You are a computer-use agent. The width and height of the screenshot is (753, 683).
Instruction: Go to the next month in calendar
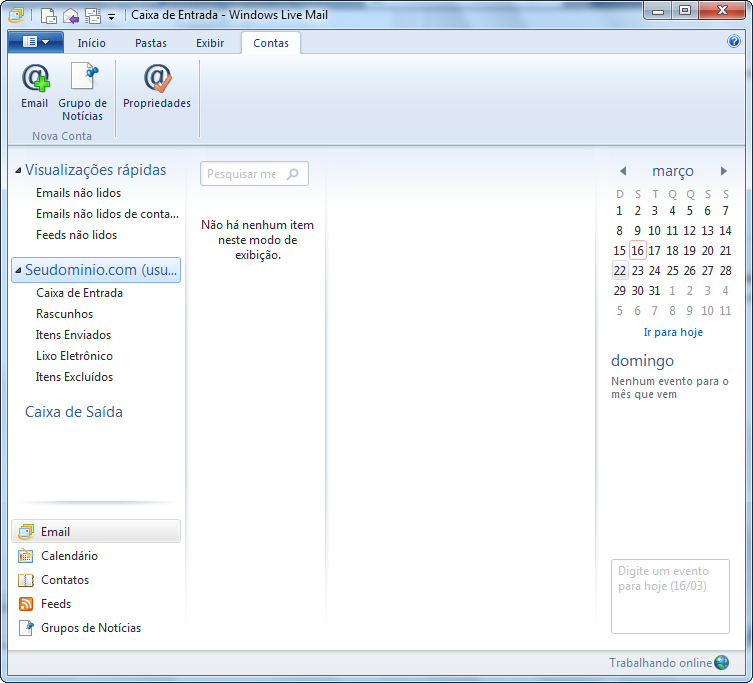coord(724,171)
